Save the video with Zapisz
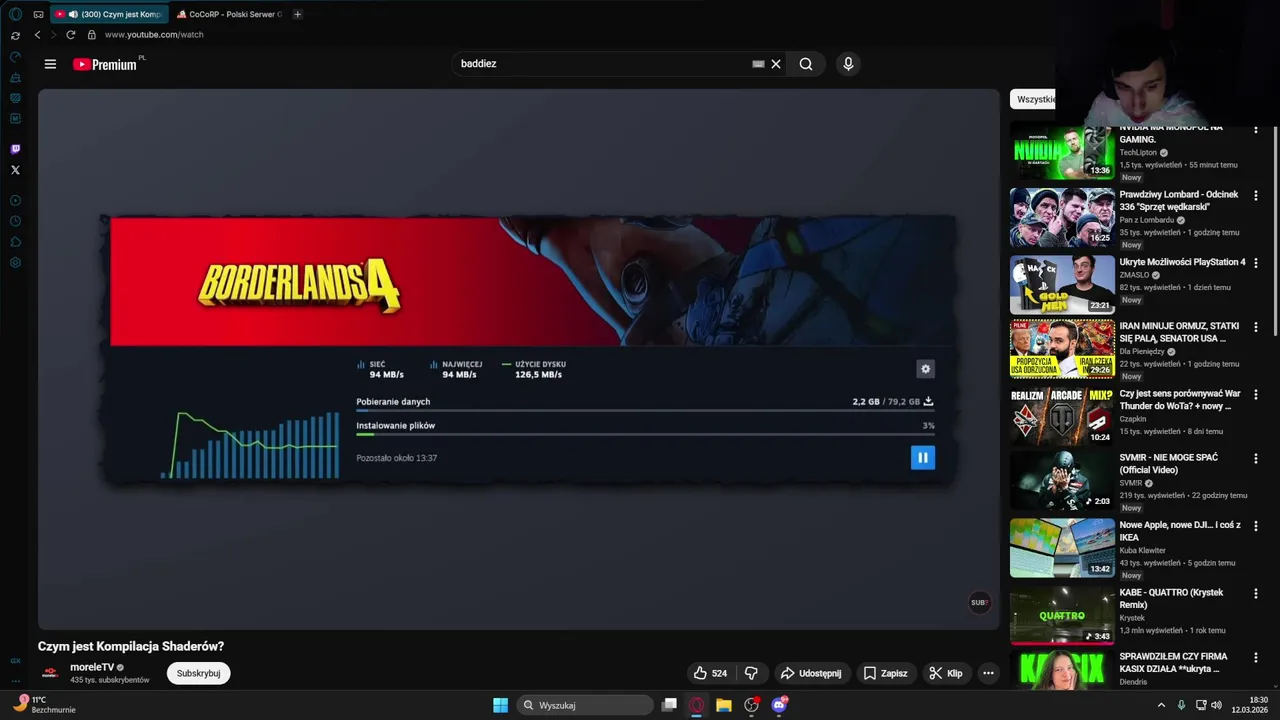This screenshot has height=720, width=1280. coord(886,673)
